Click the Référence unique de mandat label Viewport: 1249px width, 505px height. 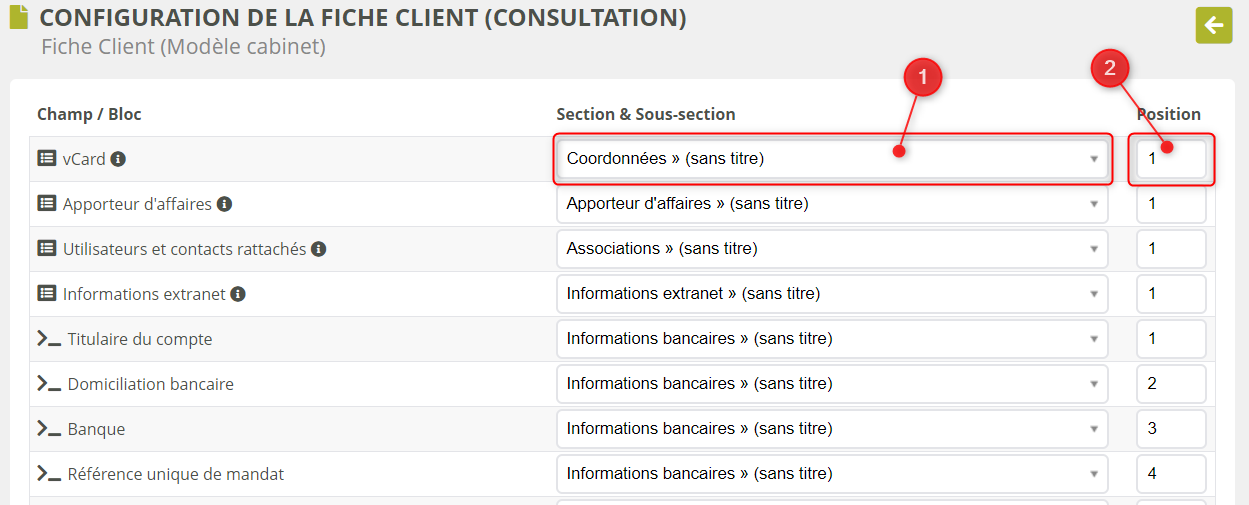[175, 474]
